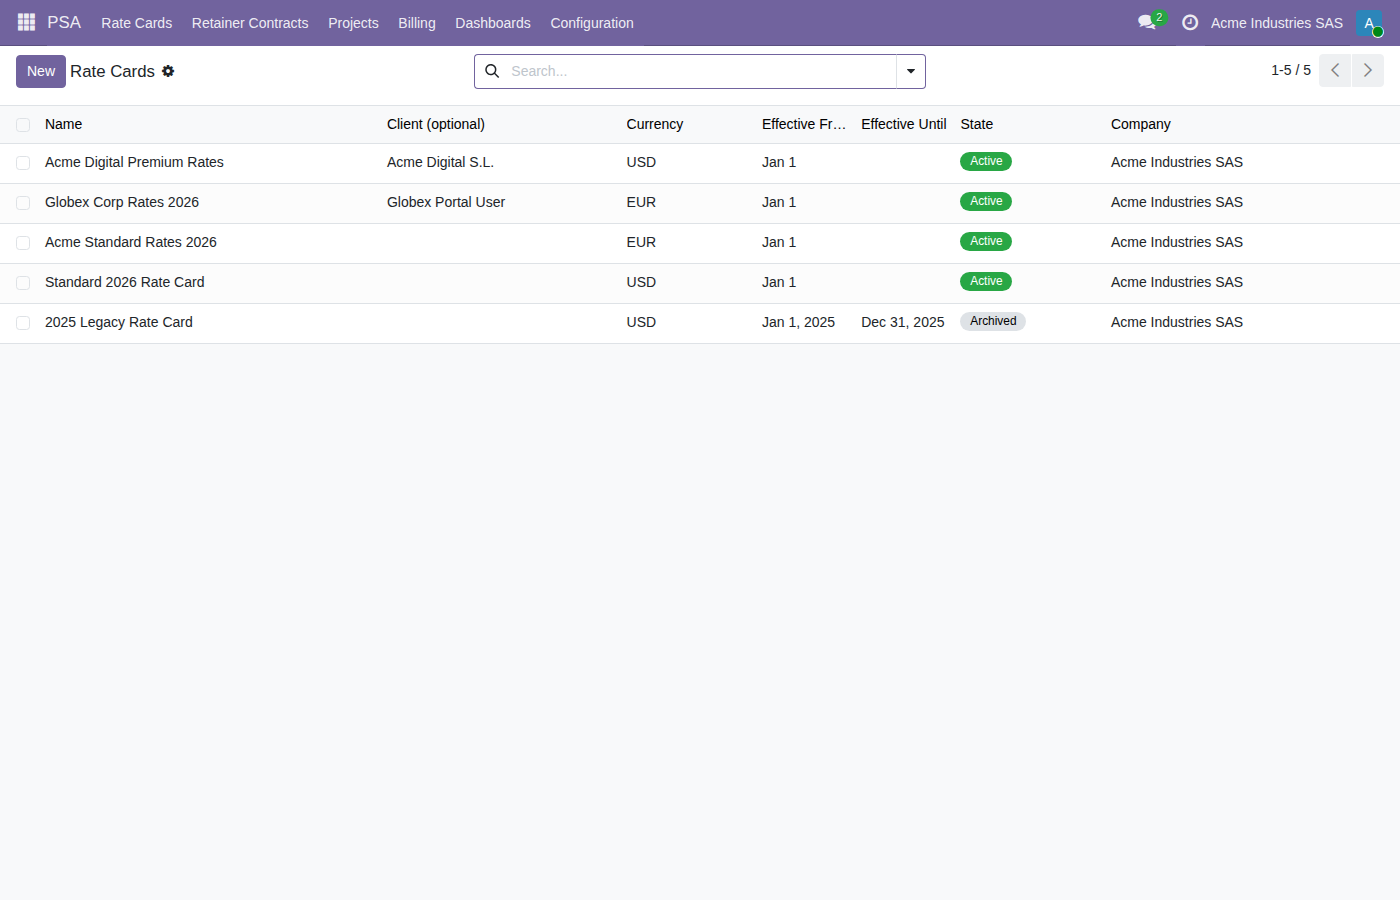Click the Archived state badge

993,321
